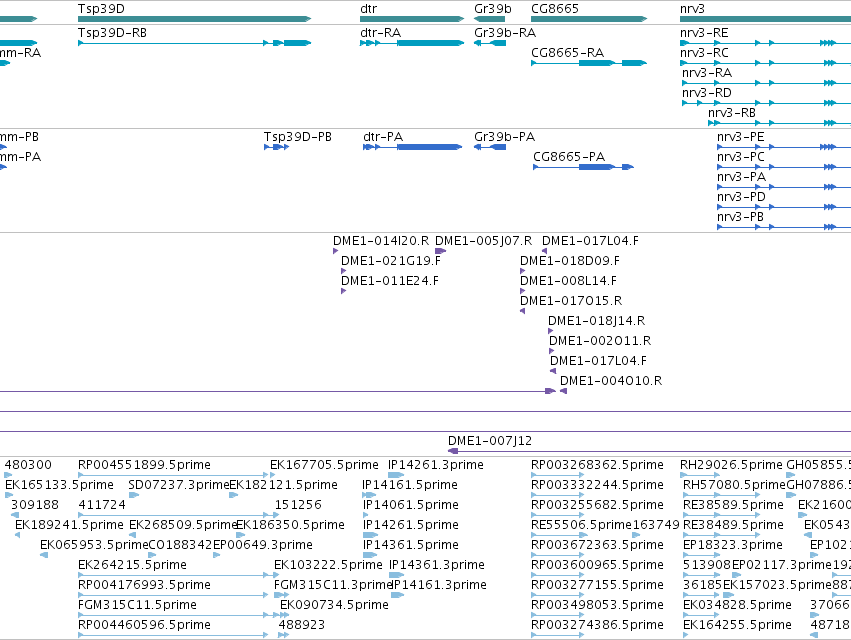
Task: Select the RH29026.5prime EST label
Action: click(732, 465)
